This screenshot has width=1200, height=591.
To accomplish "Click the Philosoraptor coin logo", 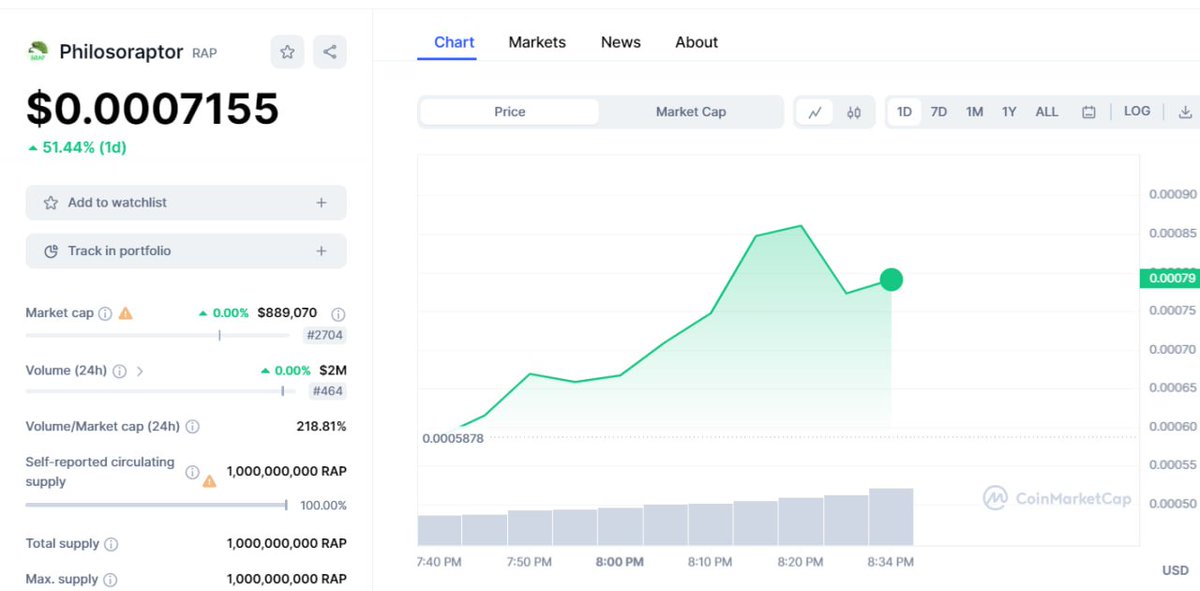I will [x=38, y=52].
